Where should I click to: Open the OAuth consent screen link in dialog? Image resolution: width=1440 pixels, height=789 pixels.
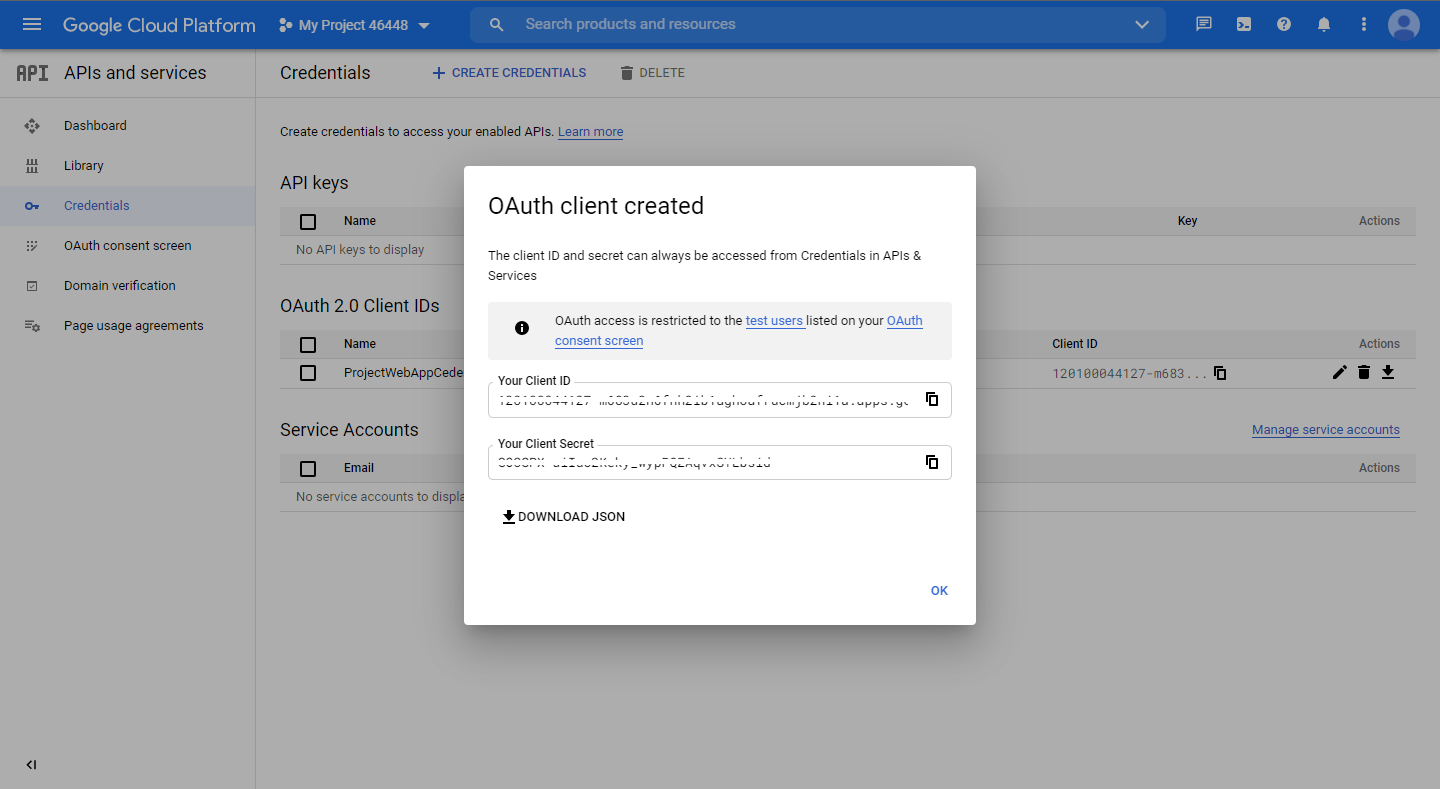(x=739, y=331)
